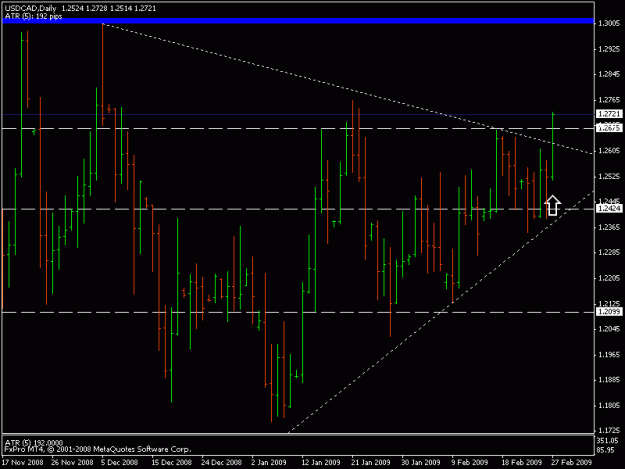
Task: Click the 5 Dec 2008 date label
Action: tap(120, 462)
